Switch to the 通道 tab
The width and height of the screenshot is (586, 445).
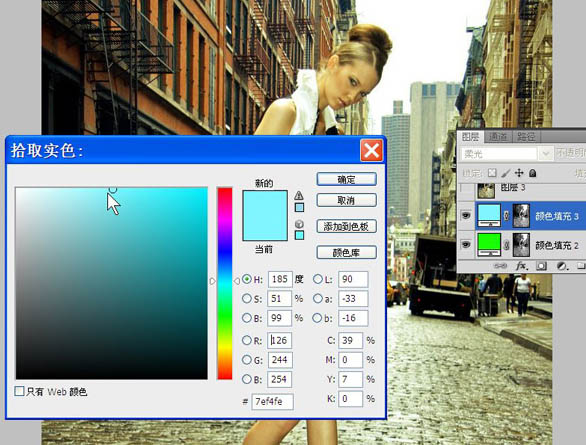(x=498, y=137)
